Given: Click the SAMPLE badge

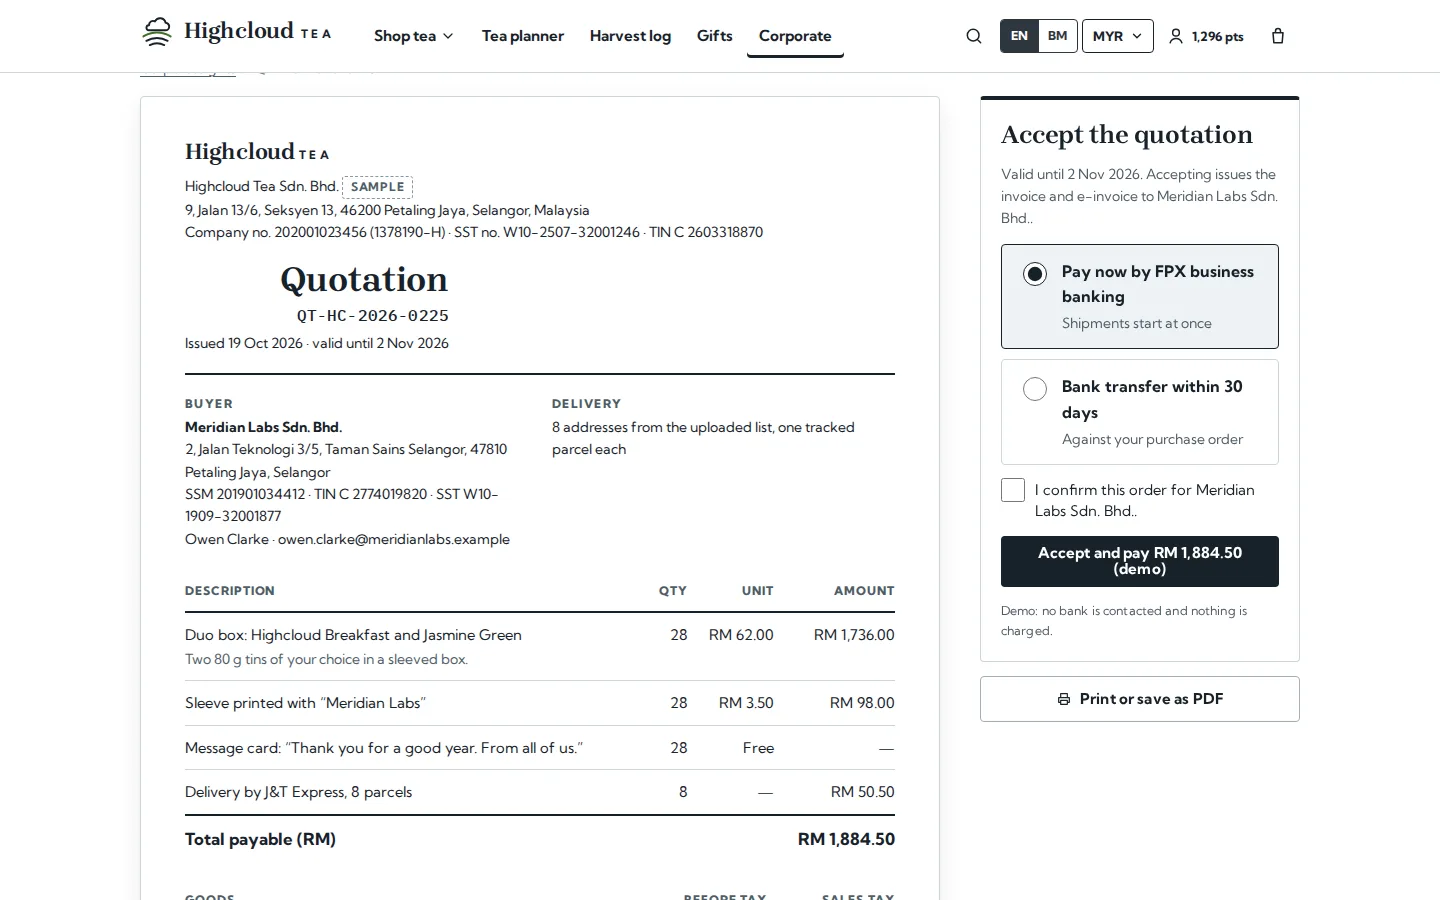Looking at the screenshot, I should tap(378, 187).
